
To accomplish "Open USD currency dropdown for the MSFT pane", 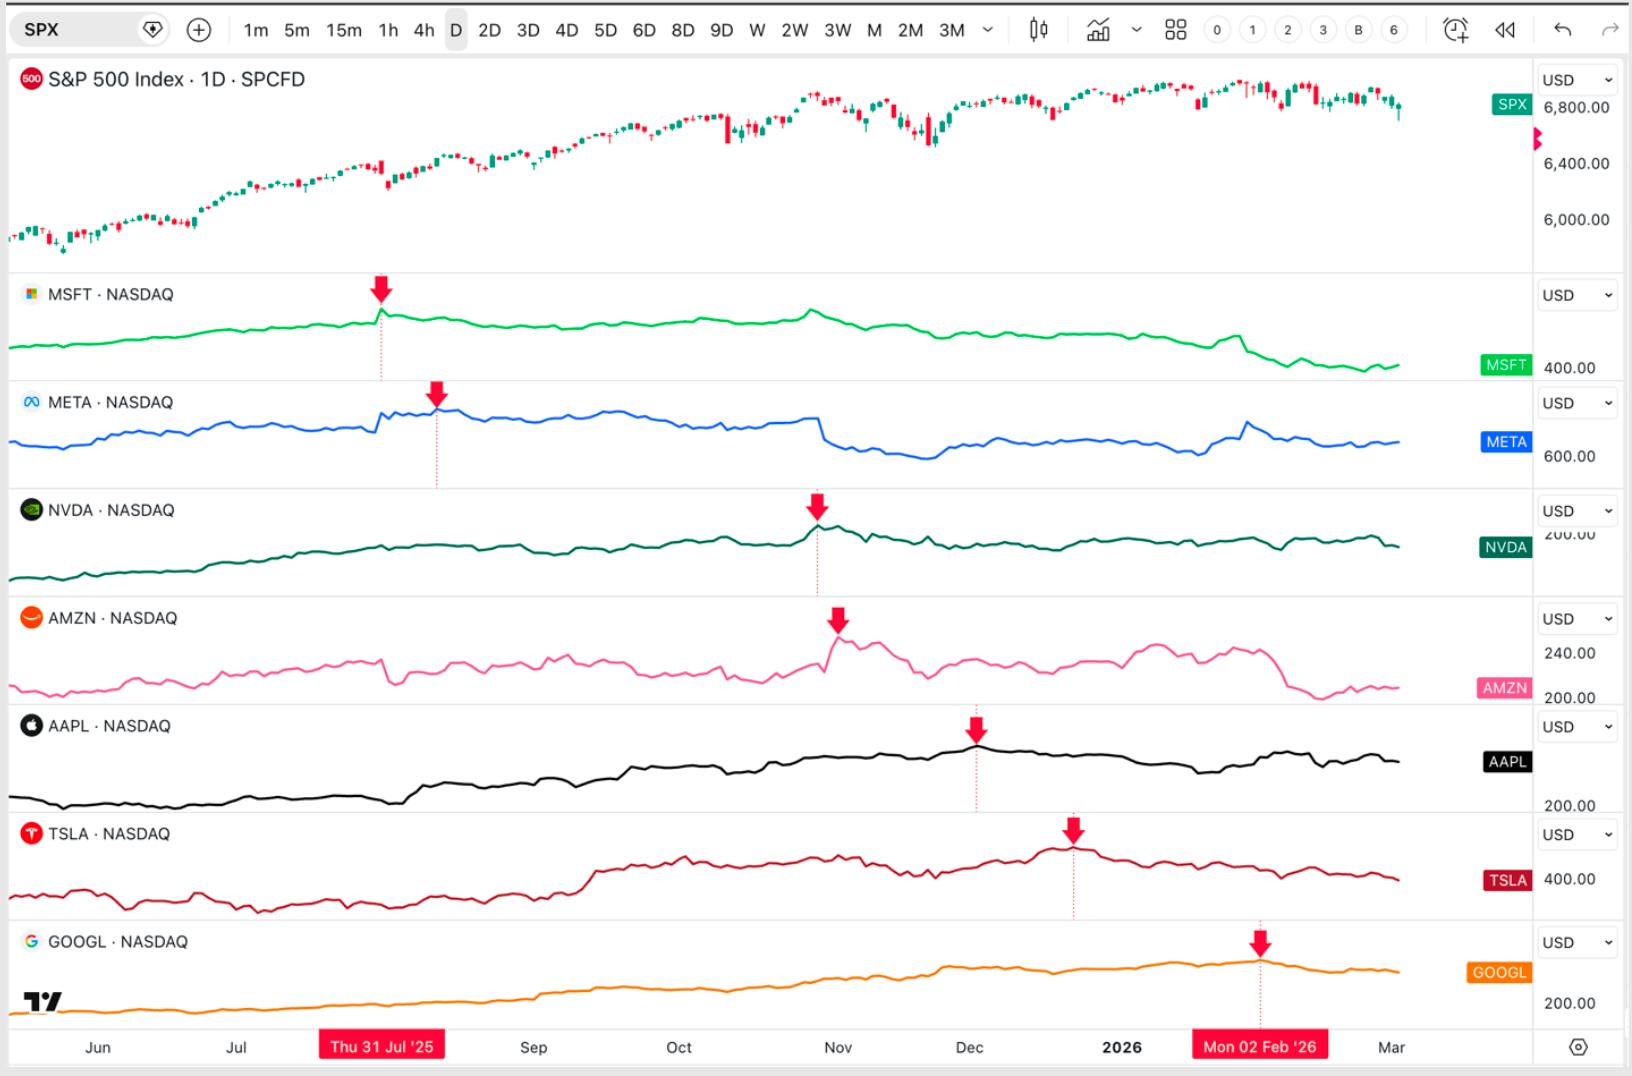I will 1577,295.
